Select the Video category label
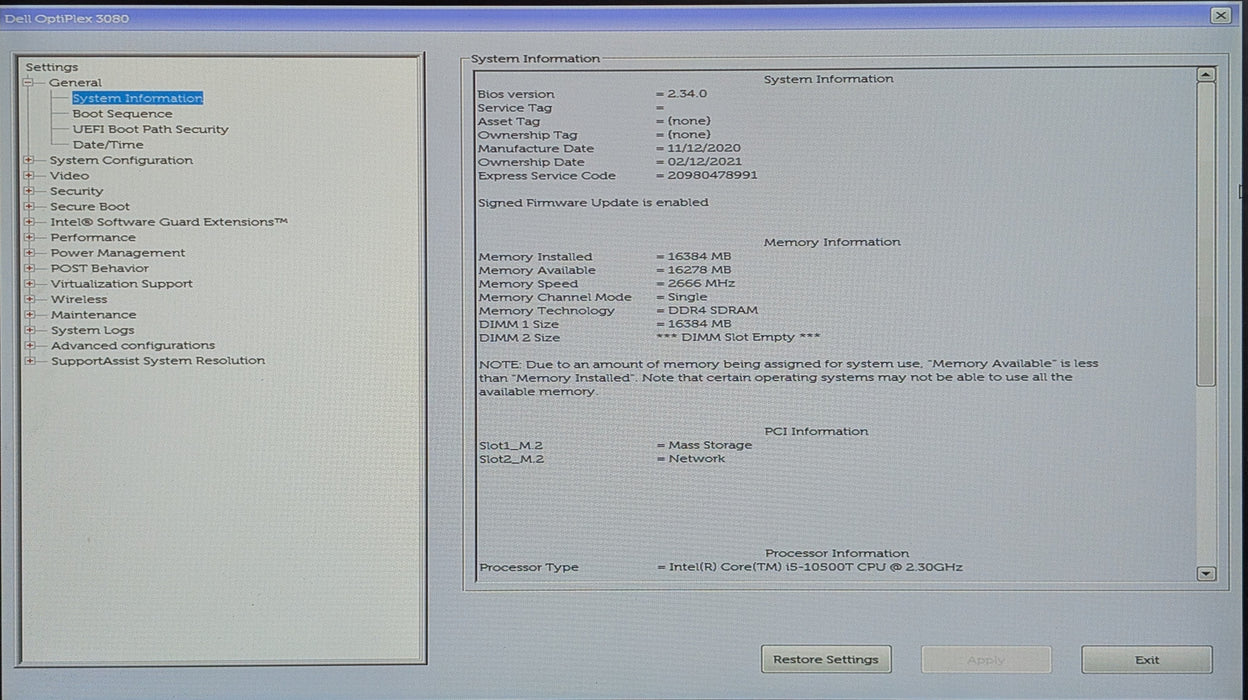 pyautogui.click(x=69, y=176)
